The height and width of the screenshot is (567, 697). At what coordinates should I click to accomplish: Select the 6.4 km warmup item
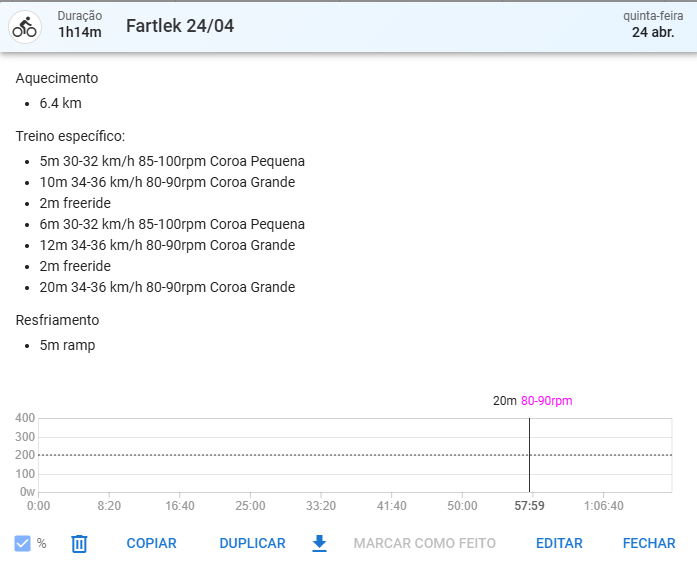coord(60,103)
